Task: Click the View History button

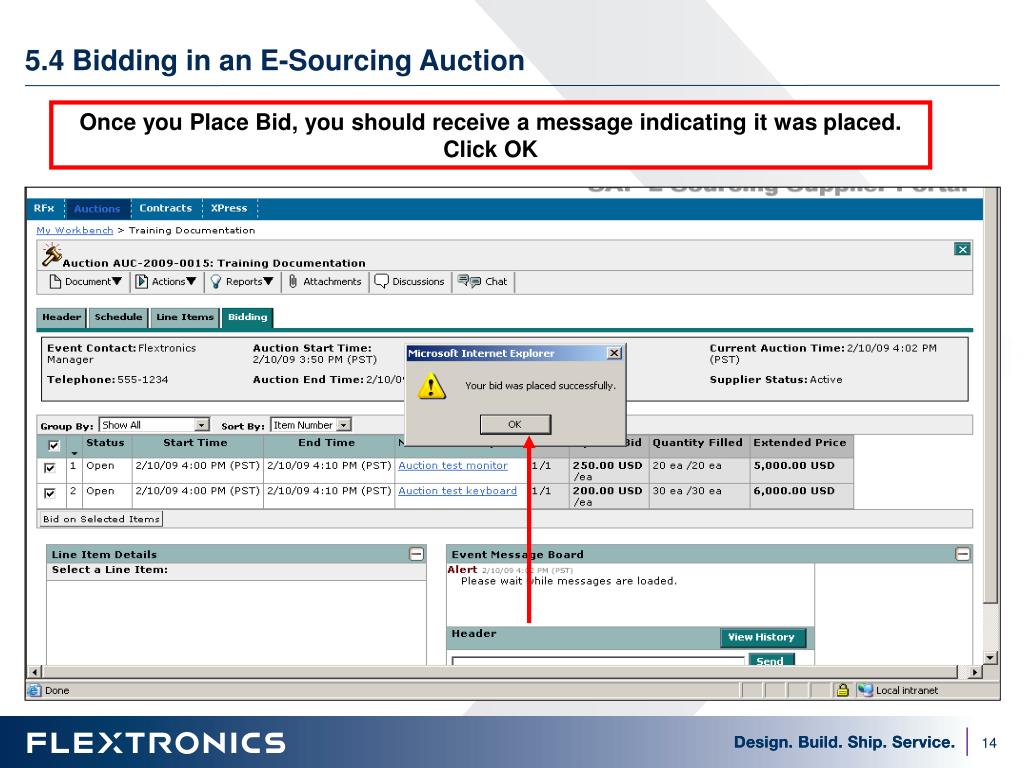Action: tap(762, 637)
